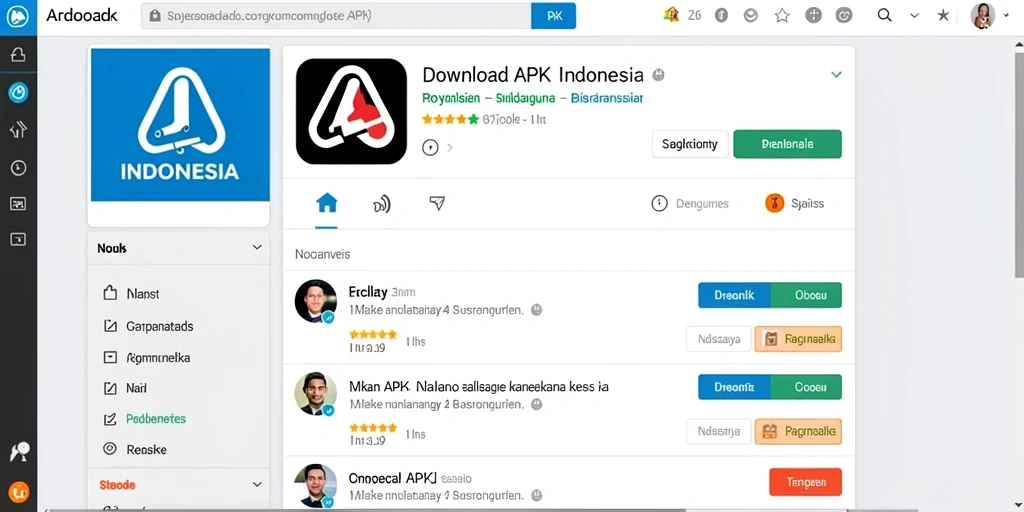The width and height of the screenshot is (1024, 512).
Task: Click the "Nooanveis" section heading
Action: 323,254
